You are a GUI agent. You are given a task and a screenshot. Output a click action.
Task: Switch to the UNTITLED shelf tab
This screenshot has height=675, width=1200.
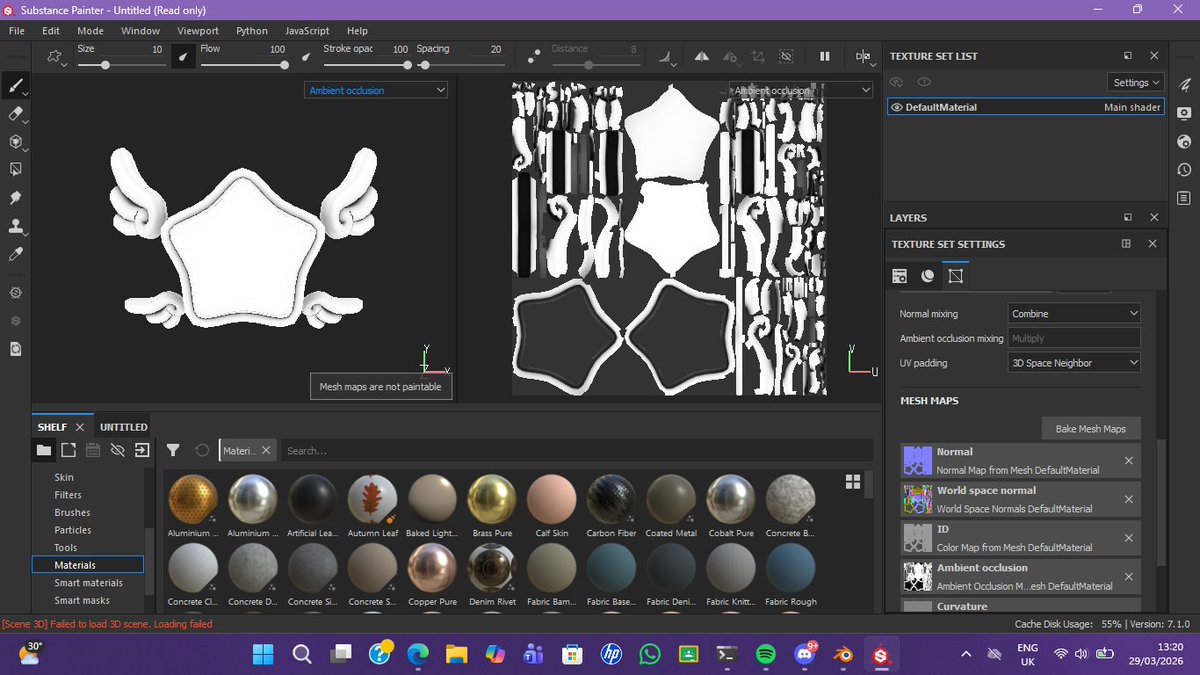pyautogui.click(x=124, y=427)
